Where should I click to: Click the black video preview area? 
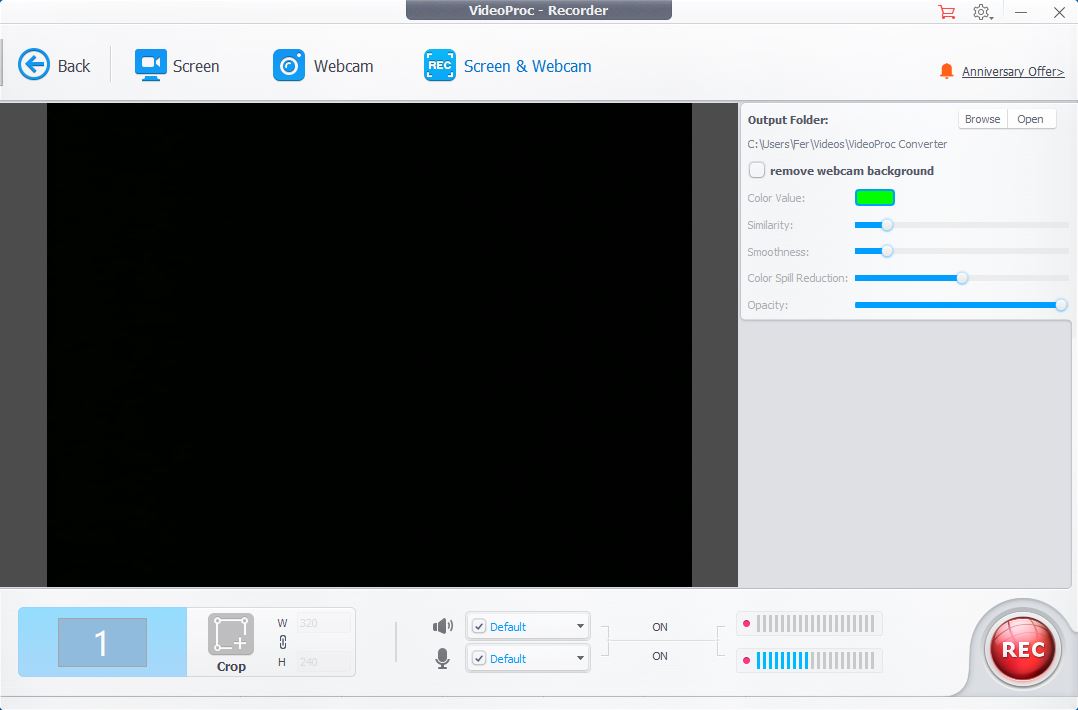click(369, 345)
